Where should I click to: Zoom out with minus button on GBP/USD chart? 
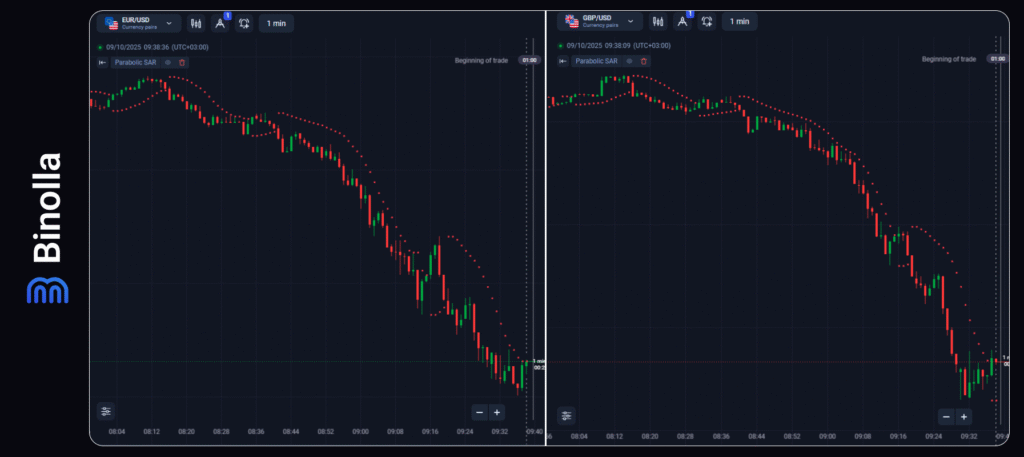click(946, 416)
